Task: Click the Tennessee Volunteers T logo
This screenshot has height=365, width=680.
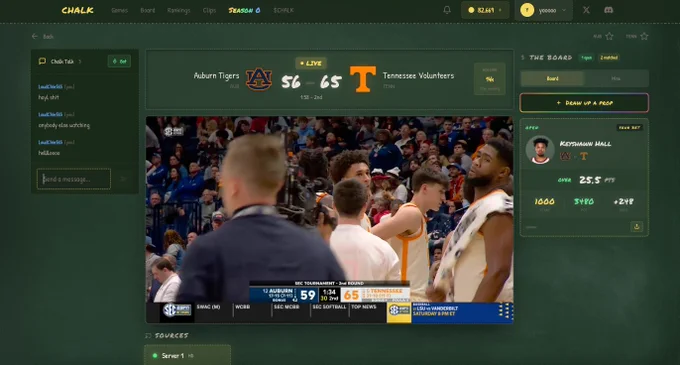Action: click(363, 79)
